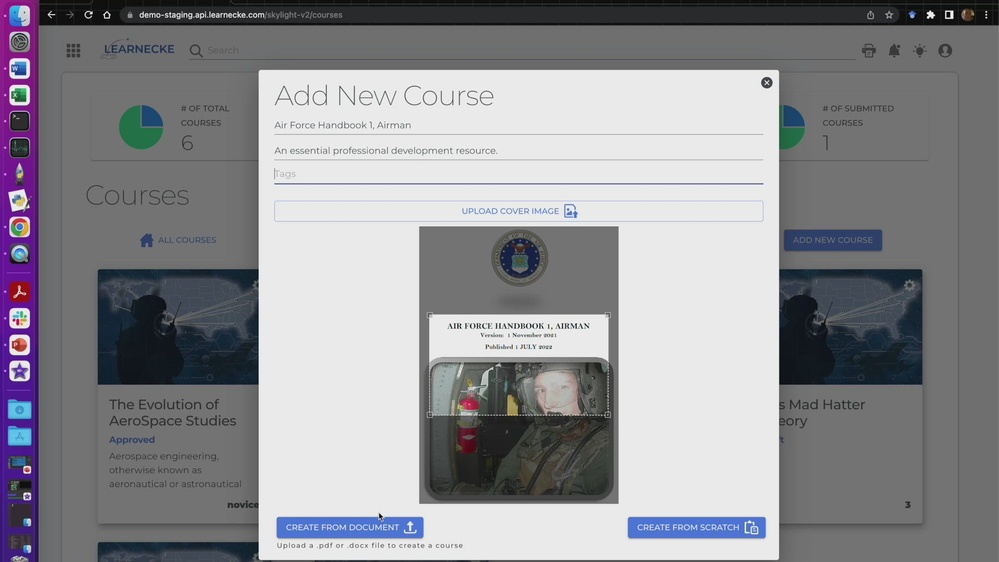The width and height of the screenshot is (999, 562).
Task: Click the 'Approved' status label on AeroSpace course
Action: pos(132,440)
